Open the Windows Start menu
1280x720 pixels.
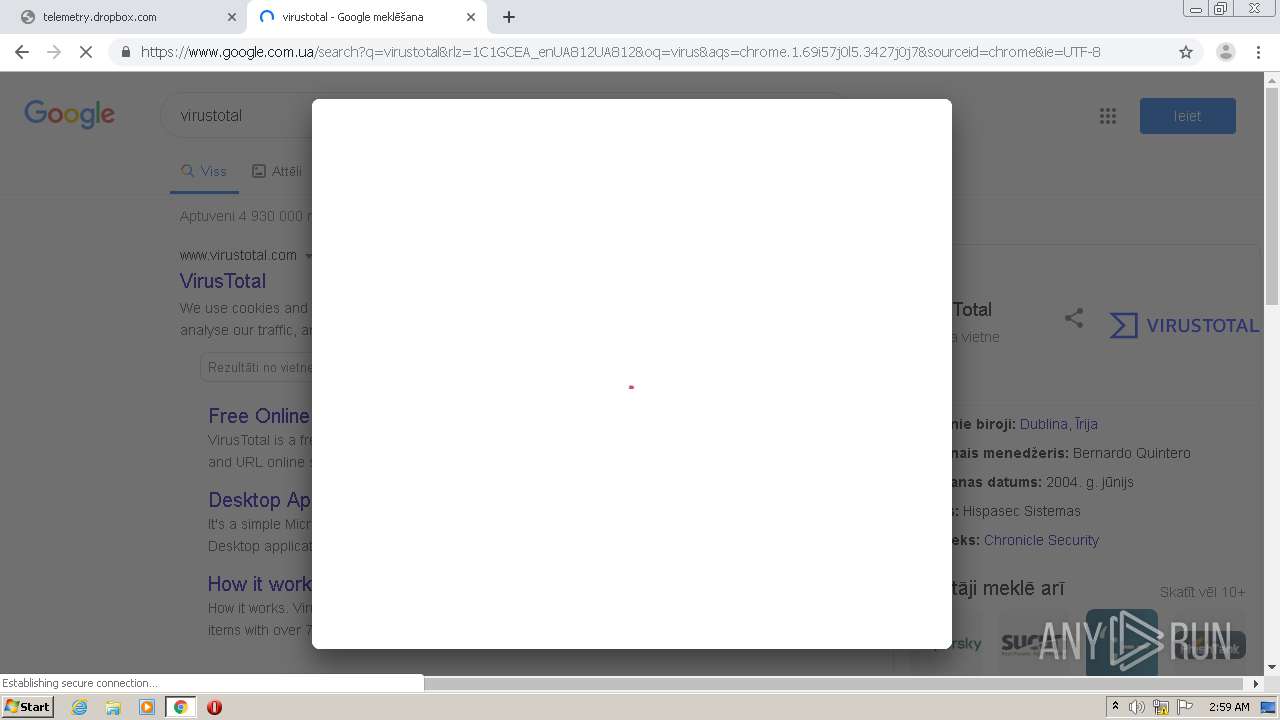[27, 706]
